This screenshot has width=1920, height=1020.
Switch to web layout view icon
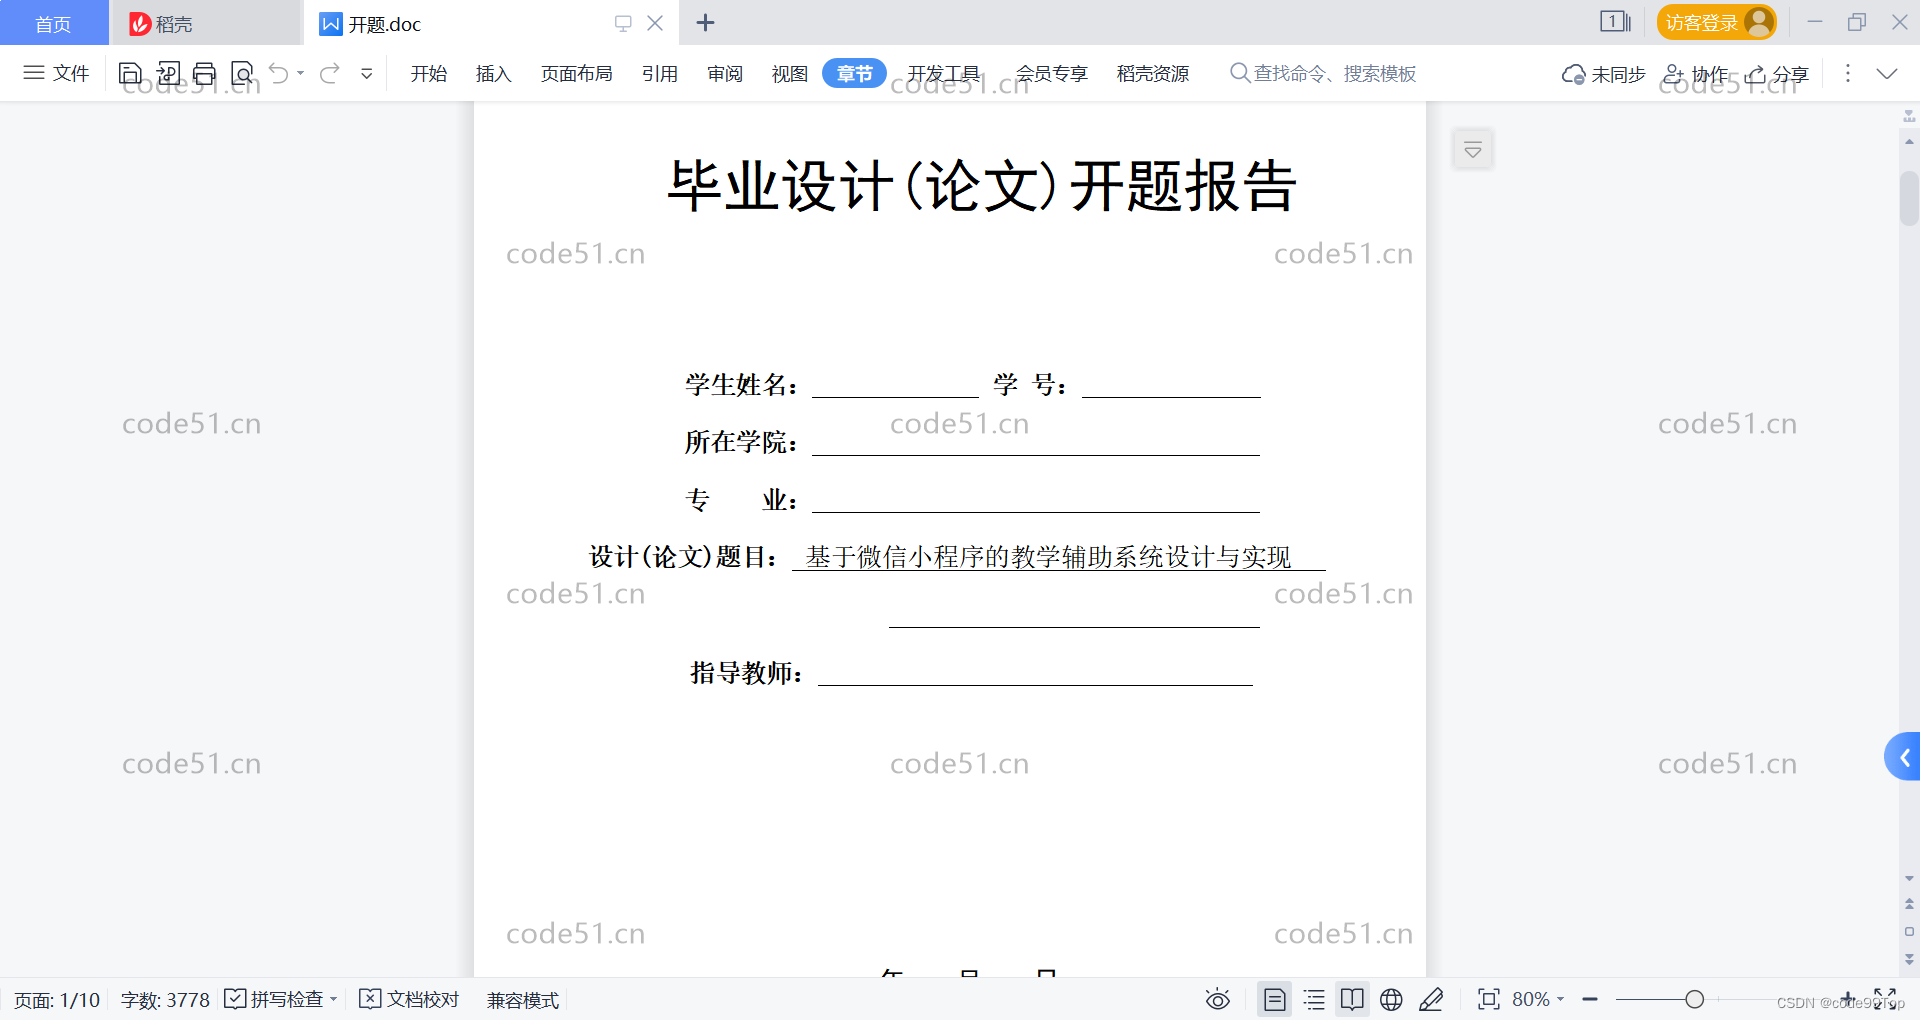point(1391,999)
